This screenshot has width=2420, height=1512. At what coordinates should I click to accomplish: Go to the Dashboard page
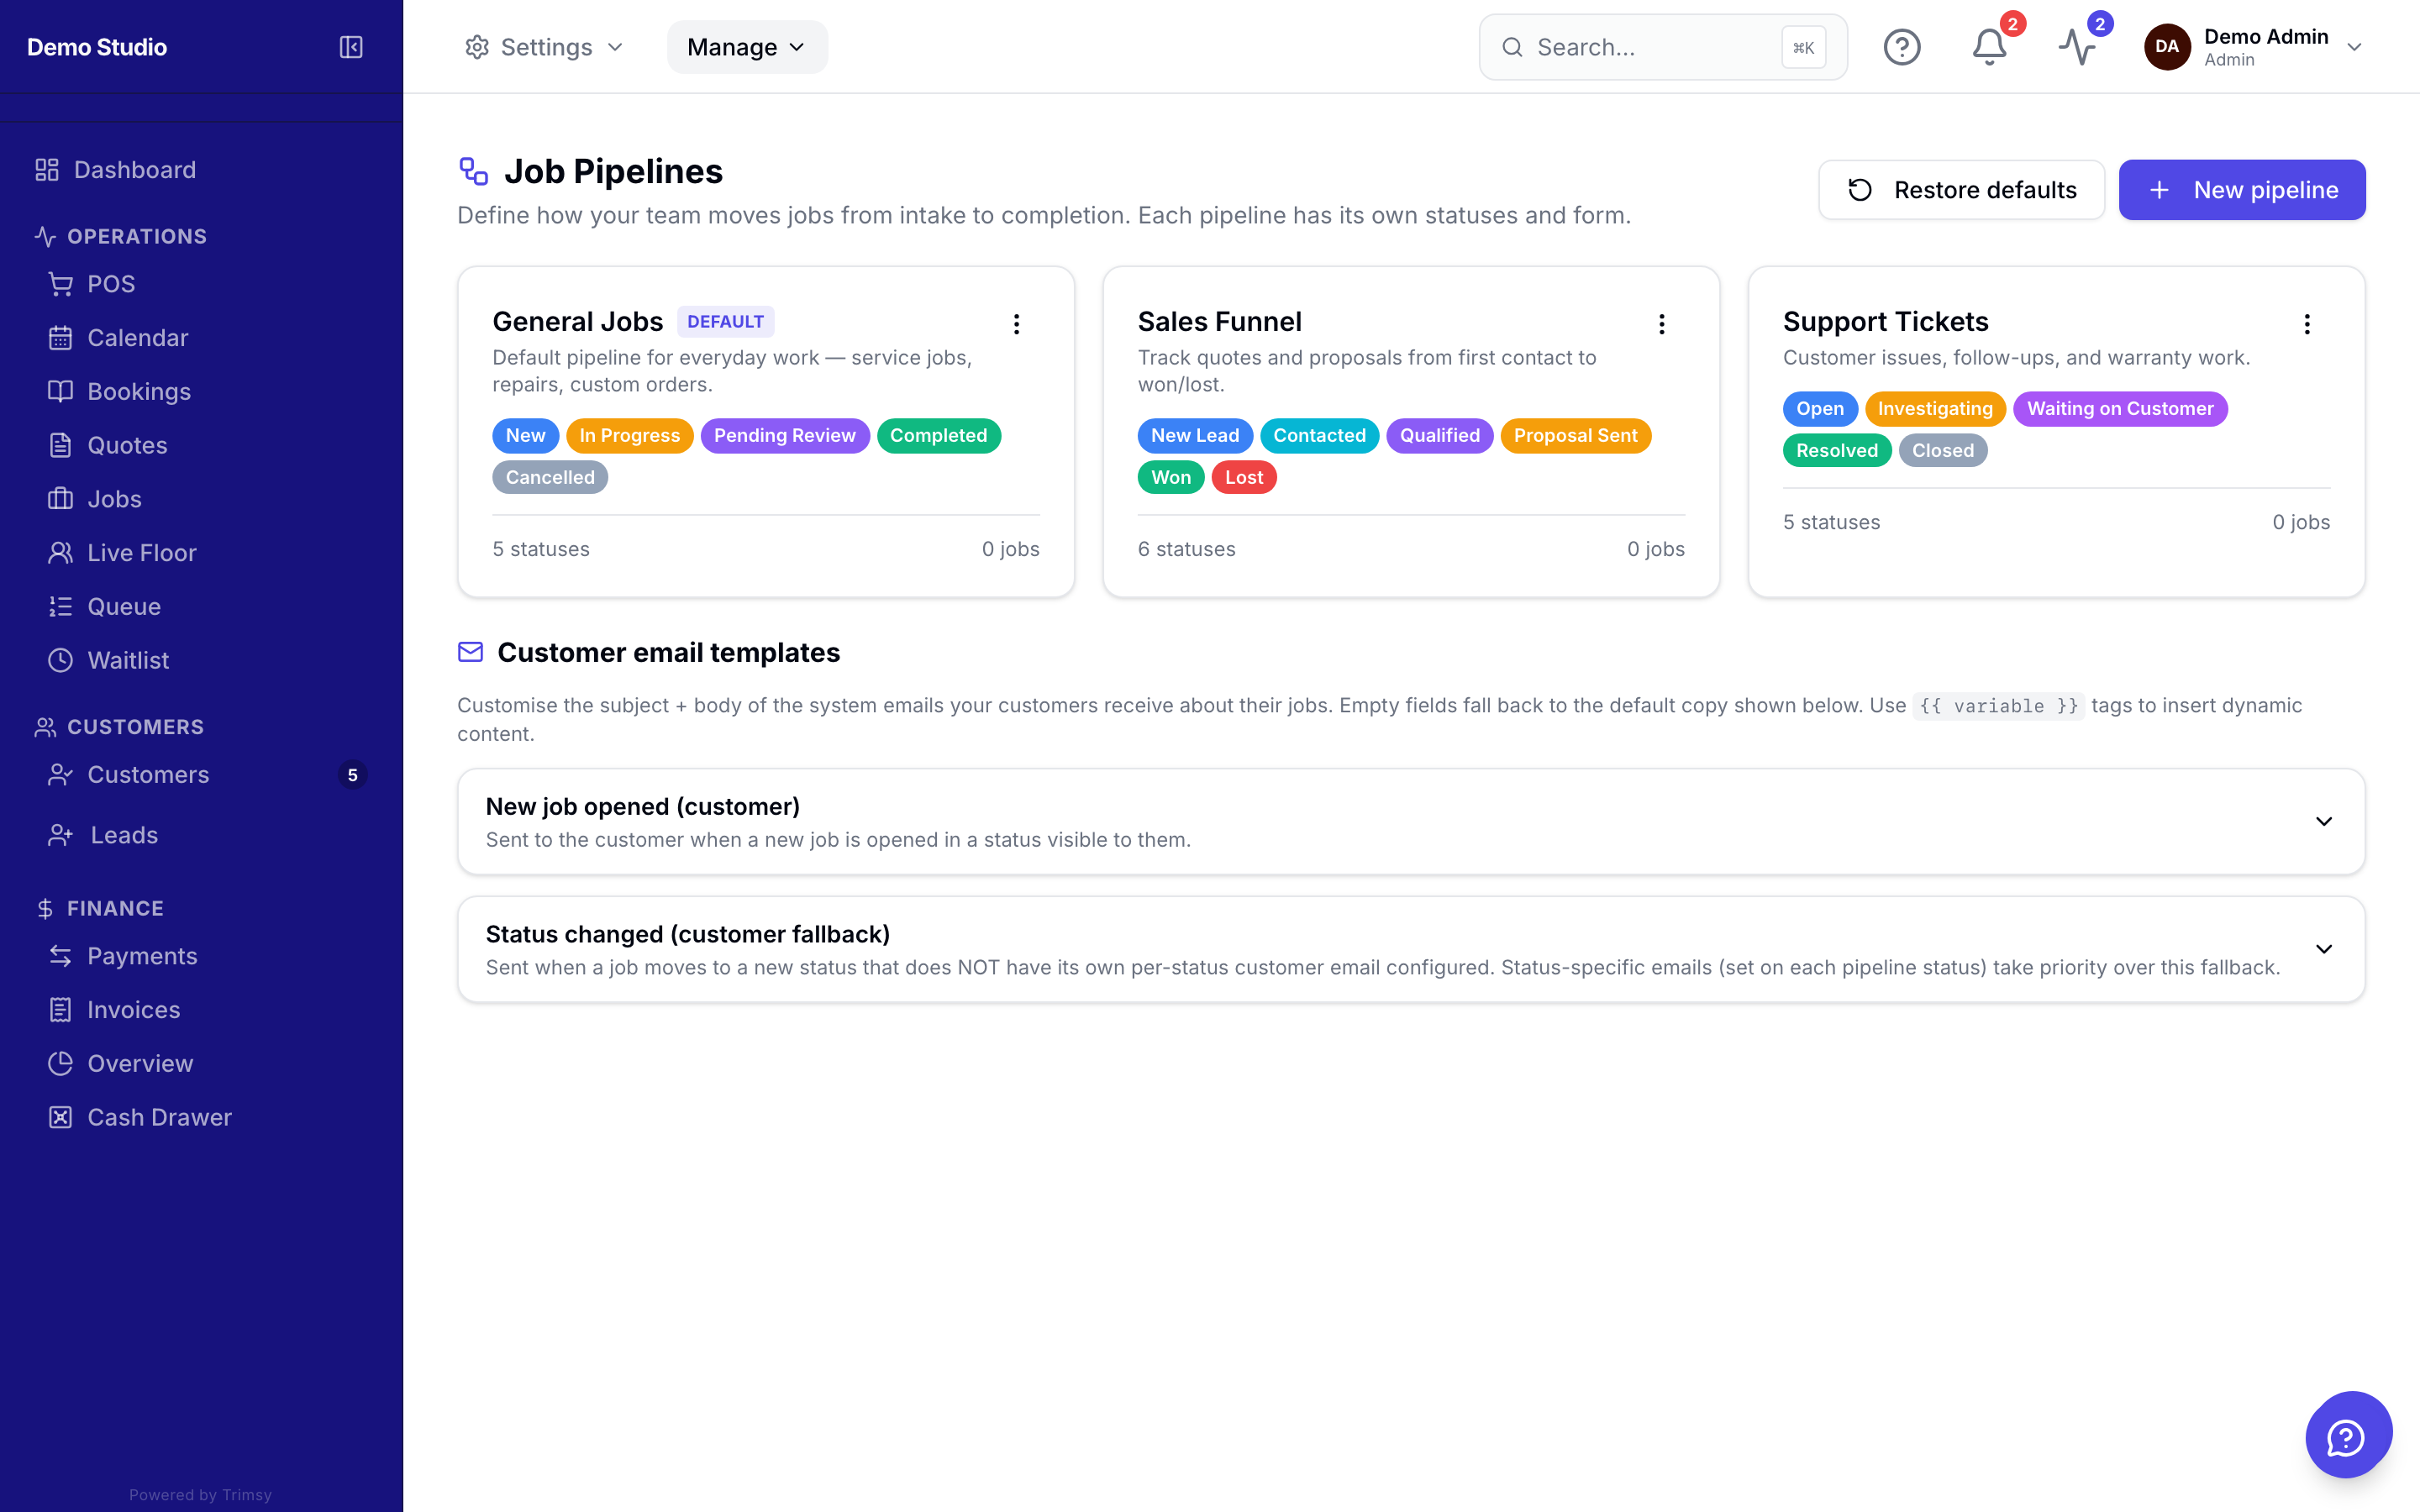pos(135,170)
